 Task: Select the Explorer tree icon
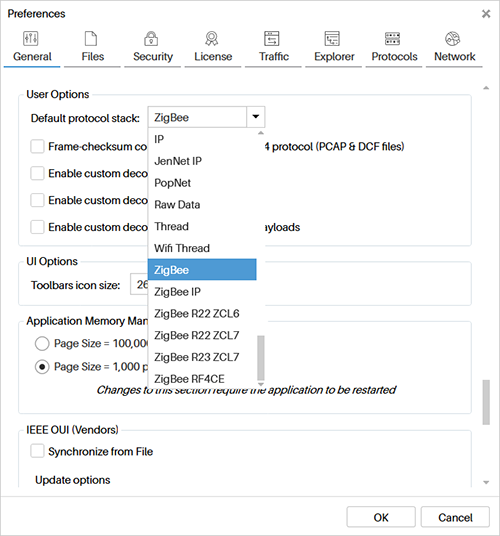click(332, 39)
